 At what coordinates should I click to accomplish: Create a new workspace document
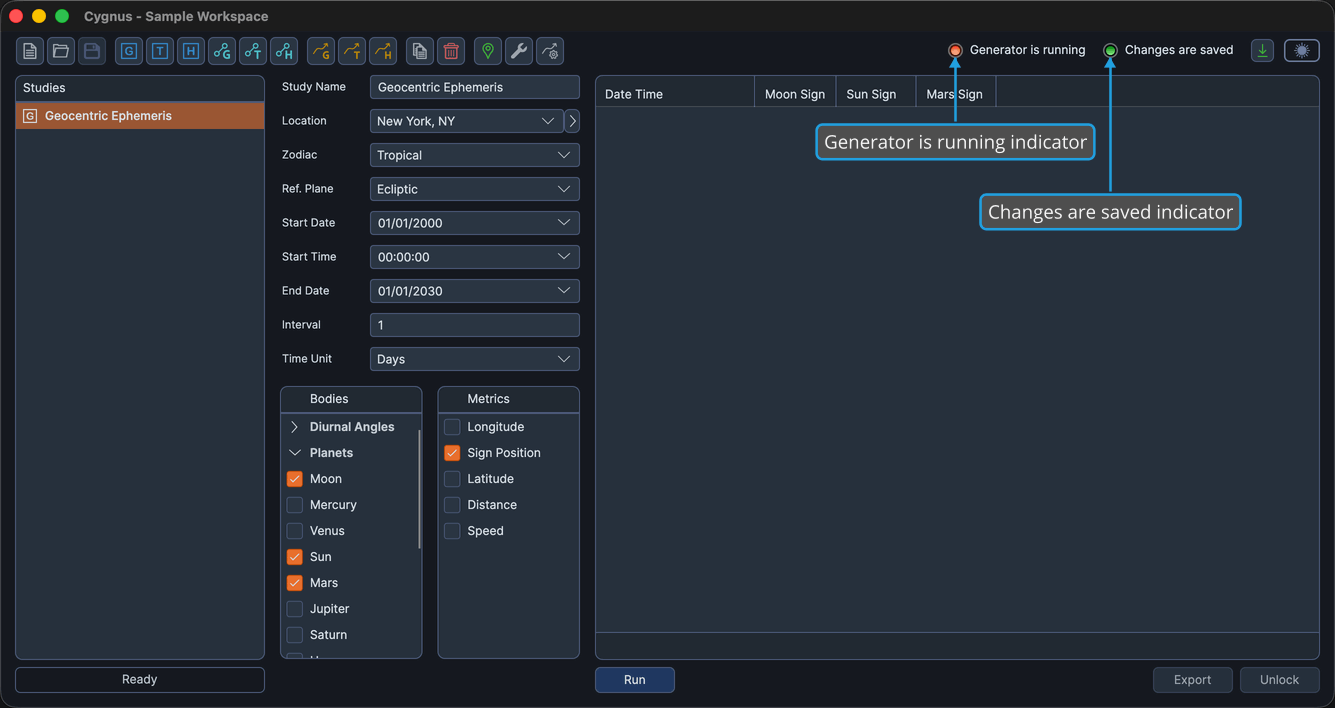pyautogui.click(x=30, y=51)
